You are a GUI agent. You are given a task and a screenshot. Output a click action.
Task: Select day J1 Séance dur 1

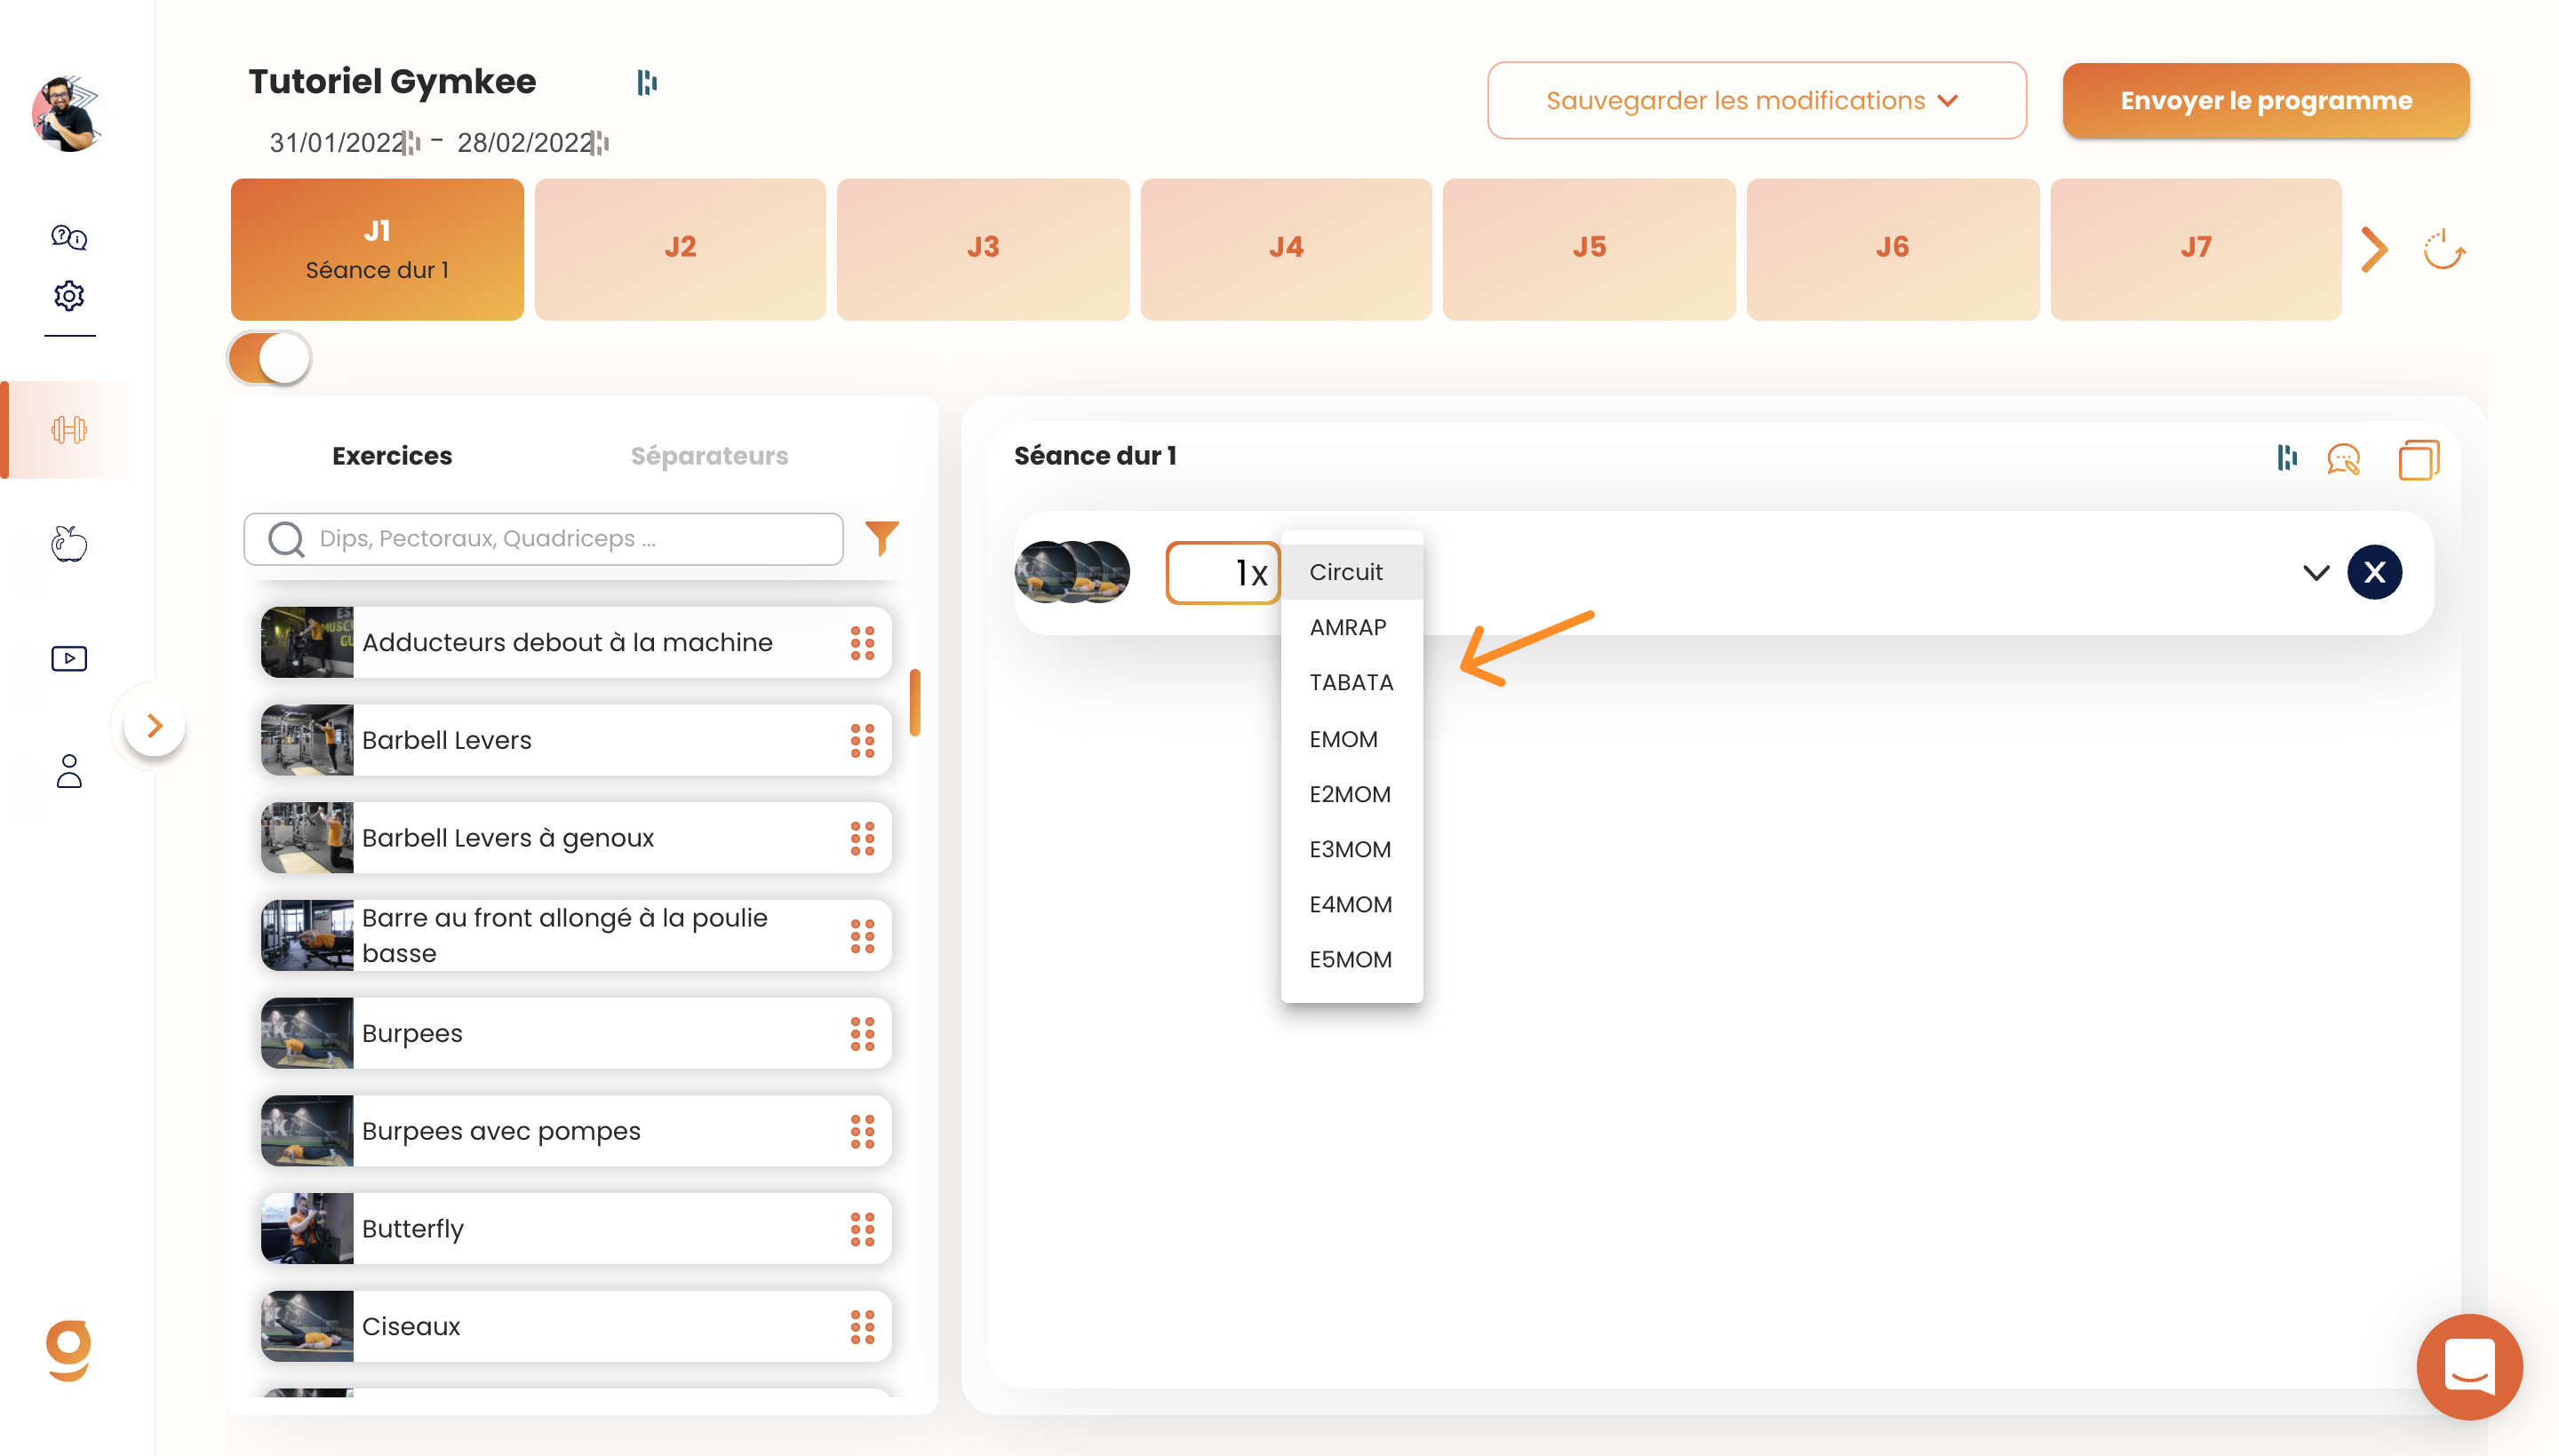tap(377, 250)
